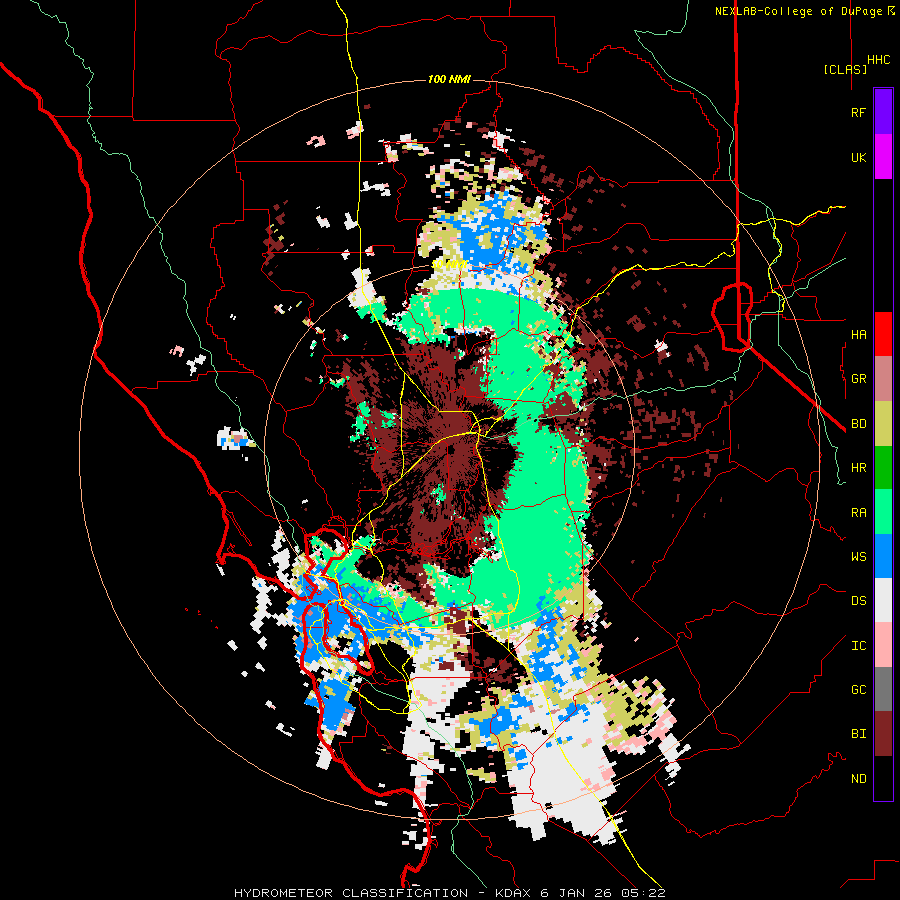Click the GC gray legend swatch
900x900 pixels.
(883, 689)
